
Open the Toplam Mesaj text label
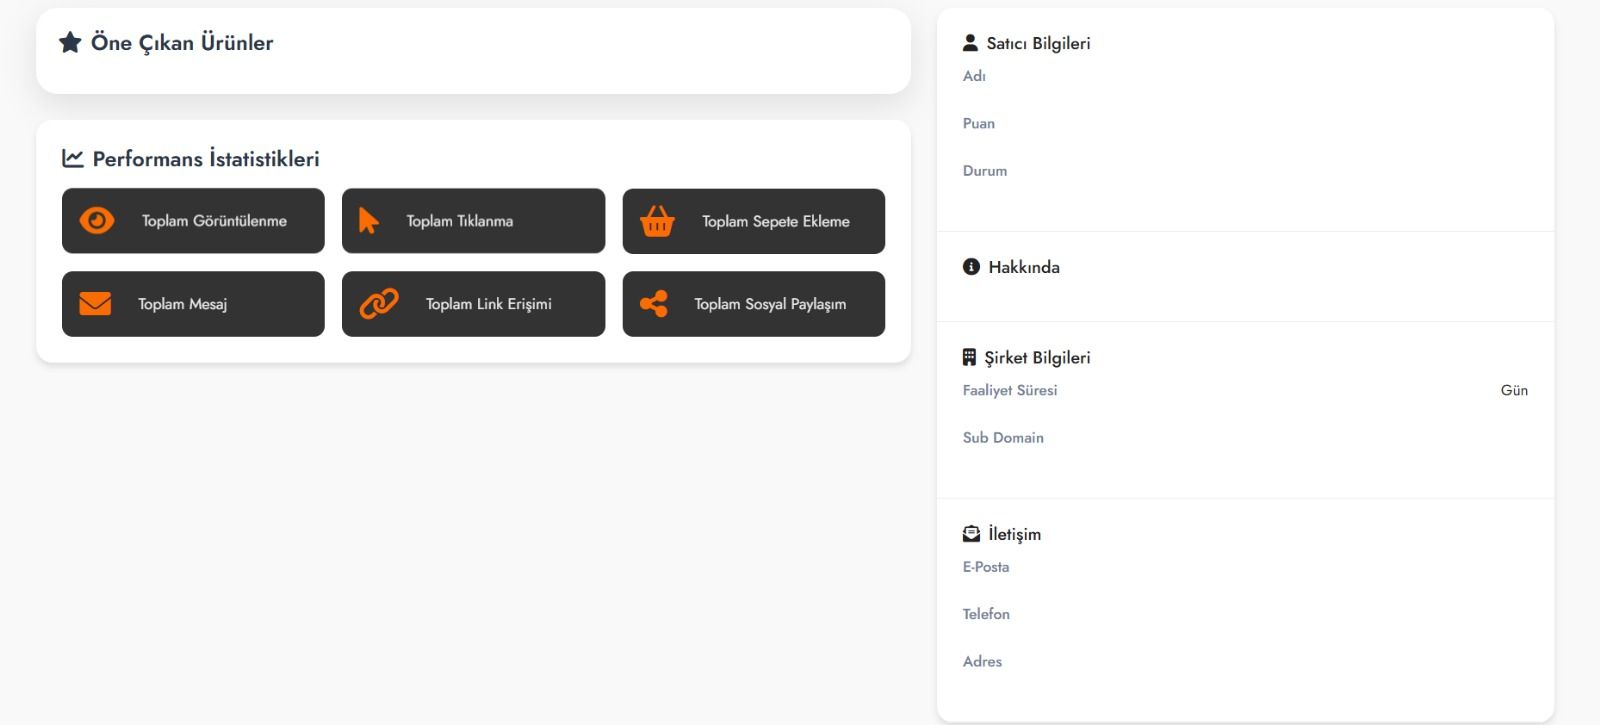pyautogui.click(x=182, y=304)
